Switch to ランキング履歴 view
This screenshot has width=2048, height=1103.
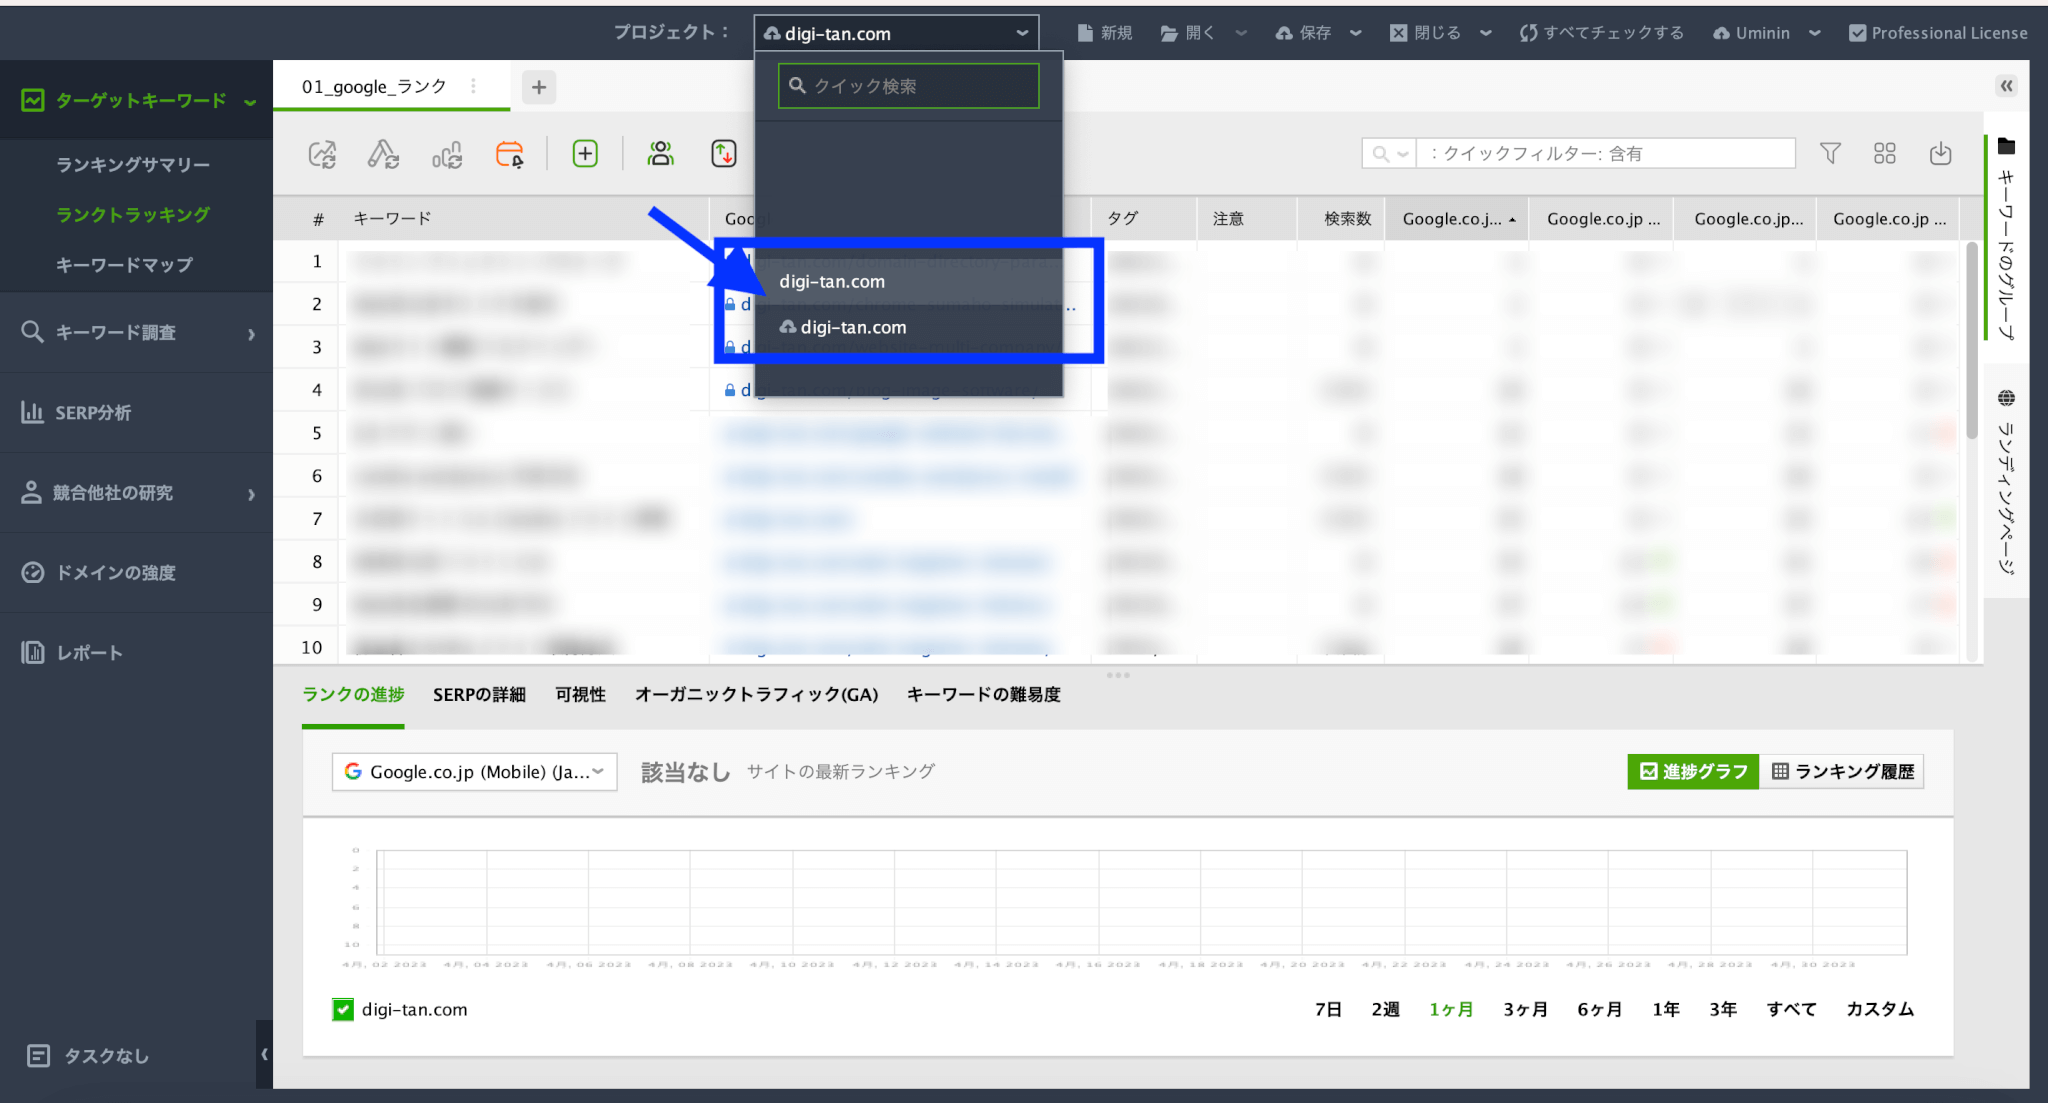[1842, 771]
